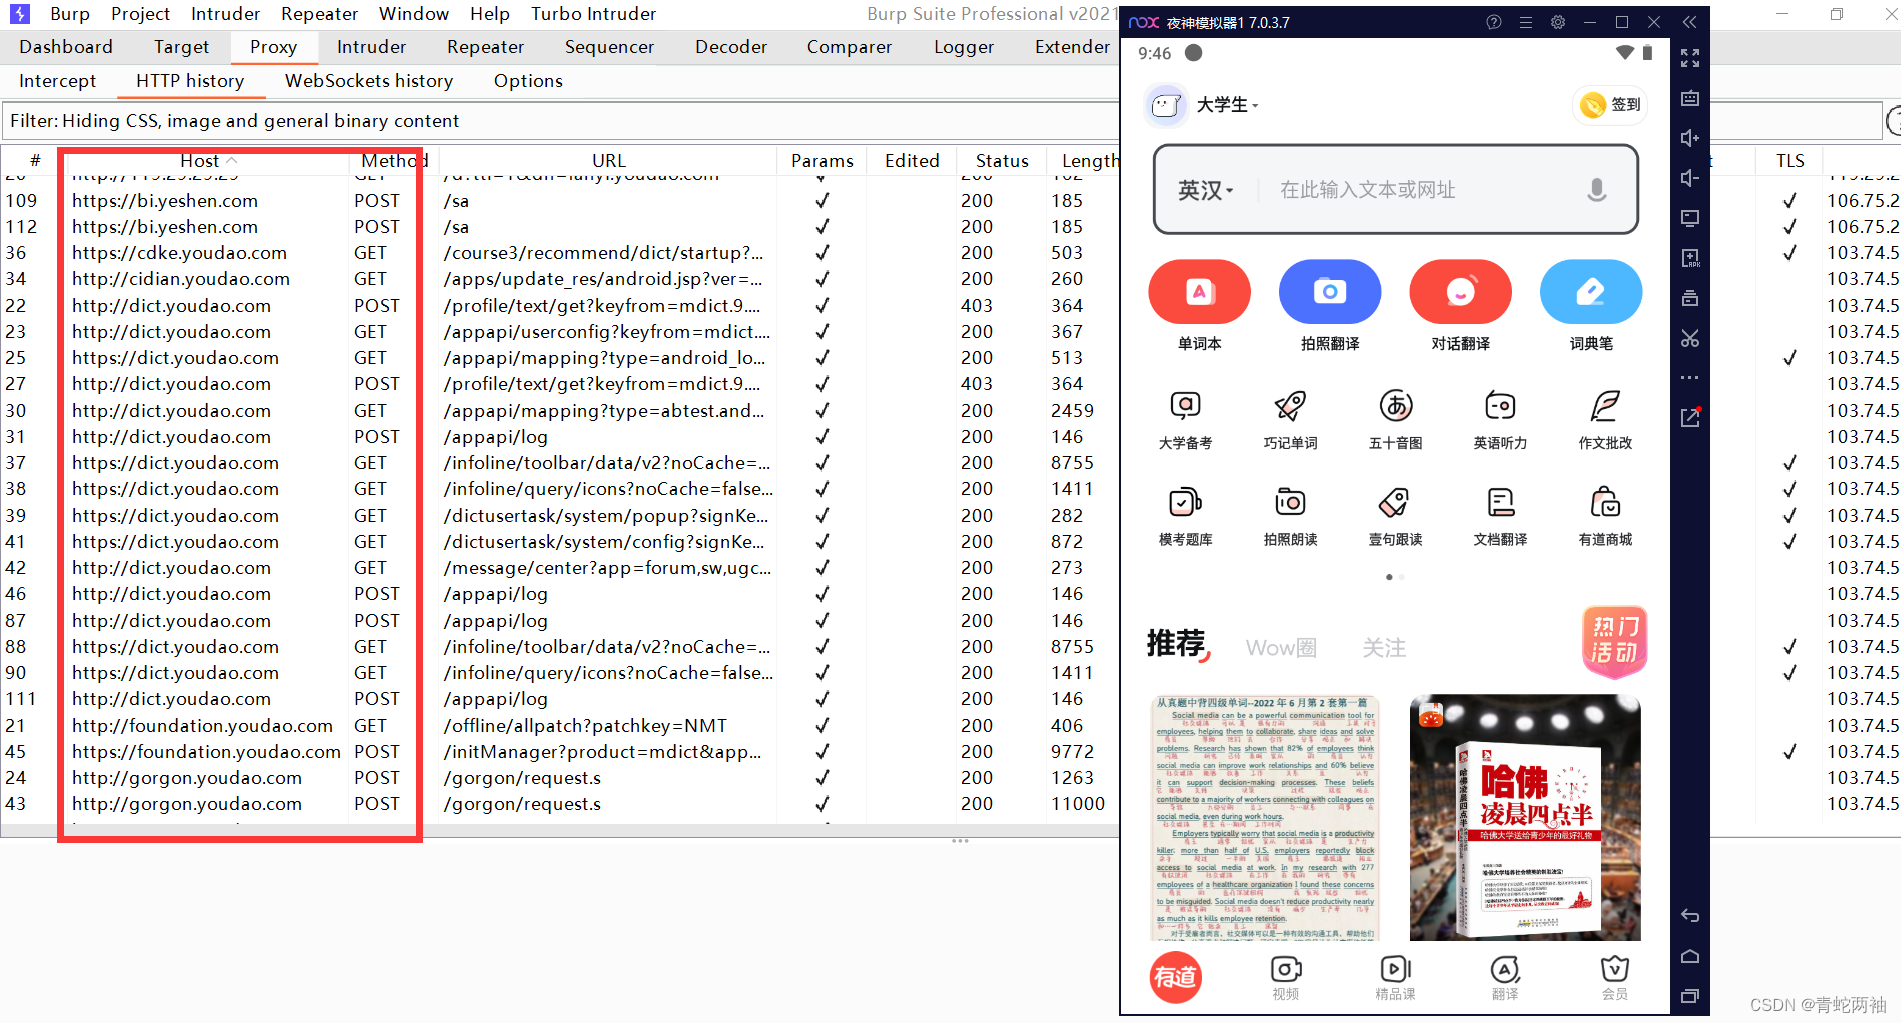Open the Nox hamburger menu
The image size is (1901, 1023).
click(x=1526, y=22)
